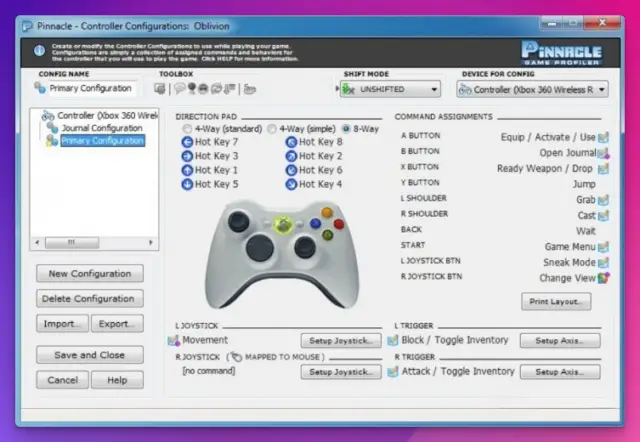Click the tree panel scrollbar left arrow
Image resolution: width=640 pixels, height=442 pixels.
(x=37, y=242)
